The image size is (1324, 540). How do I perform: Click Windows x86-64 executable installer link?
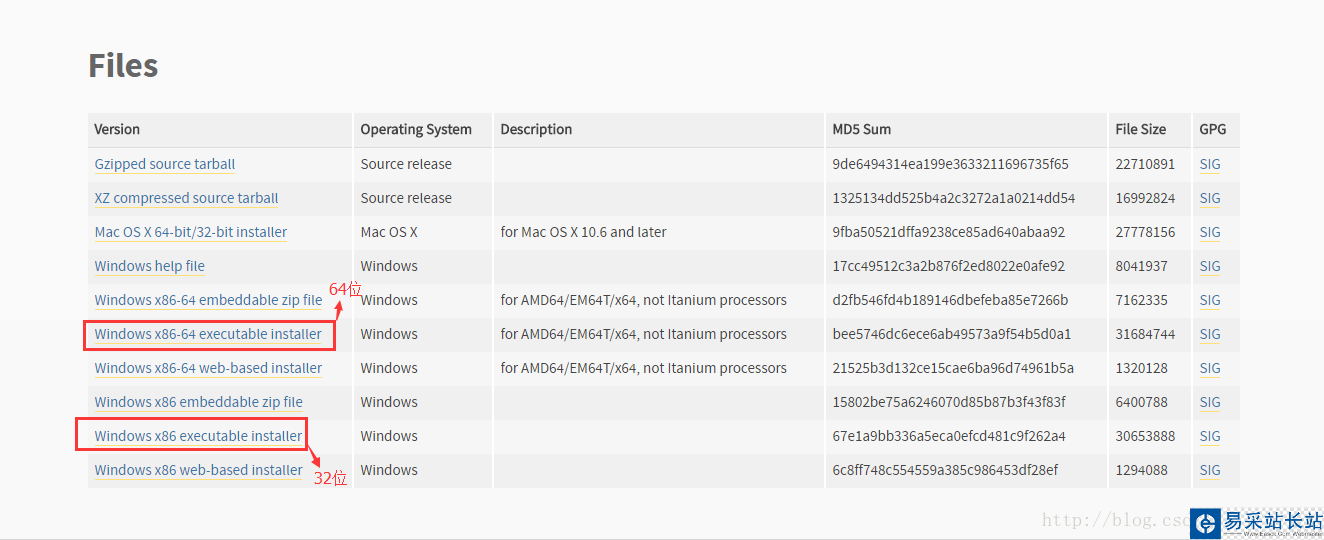click(x=208, y=334)
